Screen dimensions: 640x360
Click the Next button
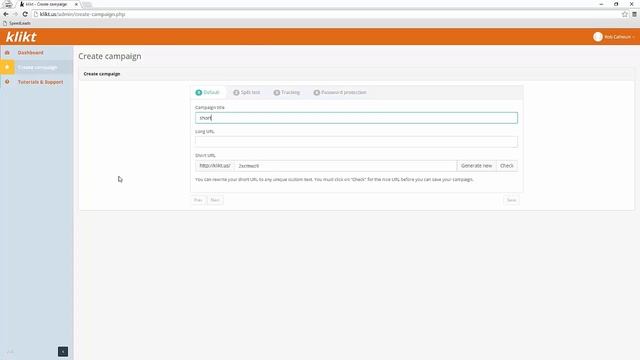tap(215, 200)
